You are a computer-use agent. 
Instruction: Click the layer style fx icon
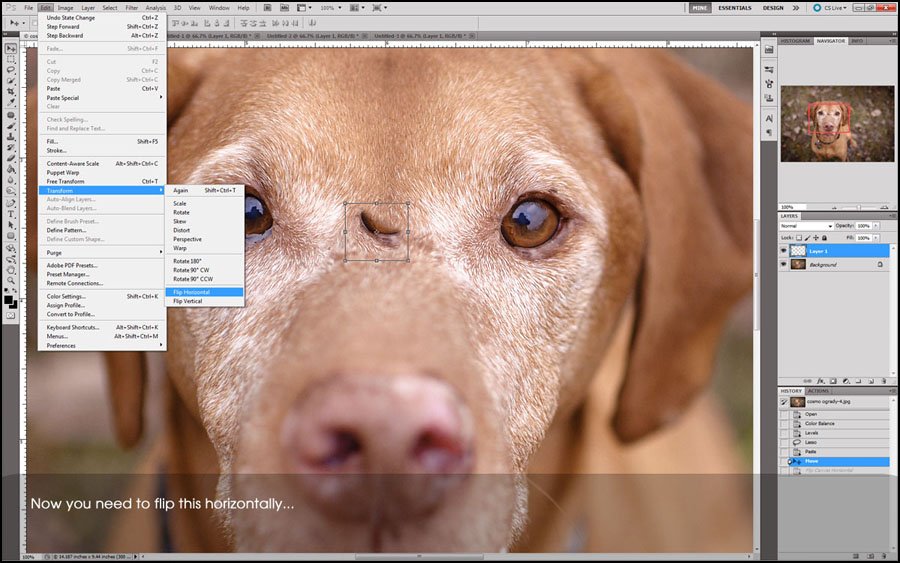coord(821,381)
